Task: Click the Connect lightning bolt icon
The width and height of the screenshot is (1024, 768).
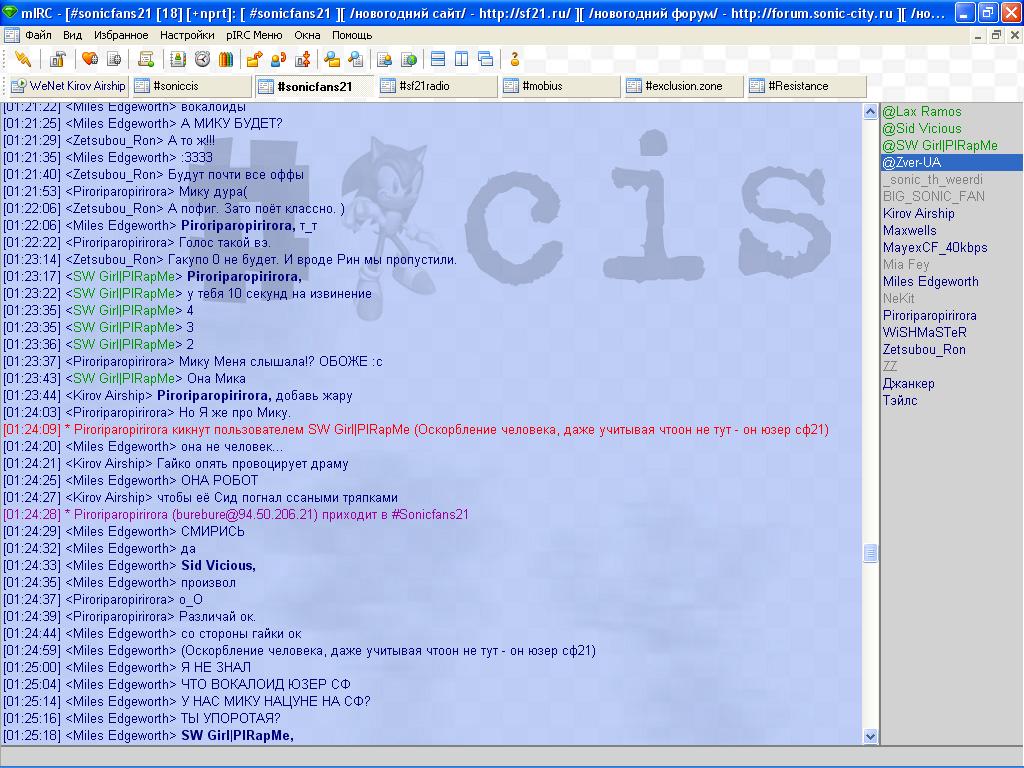Action: point(22,59)
